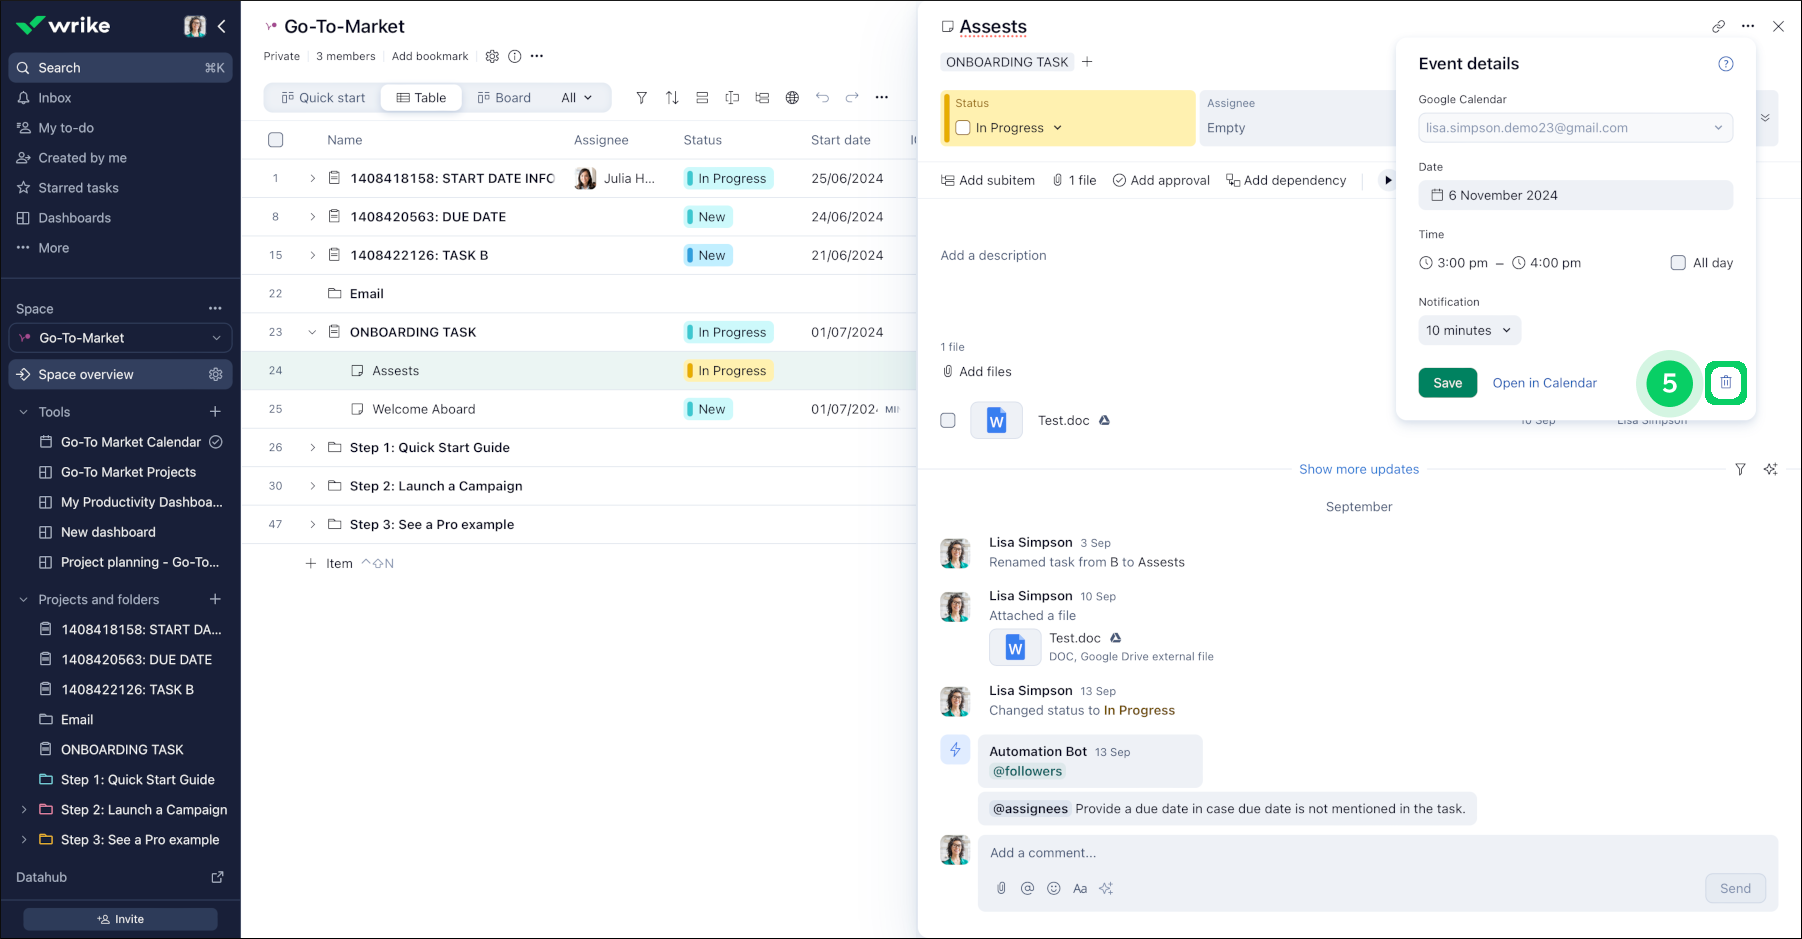This screenshot has height=939, width=1802.
Task: Collapse the ONBOARDING TASK row
Action: 312,332
